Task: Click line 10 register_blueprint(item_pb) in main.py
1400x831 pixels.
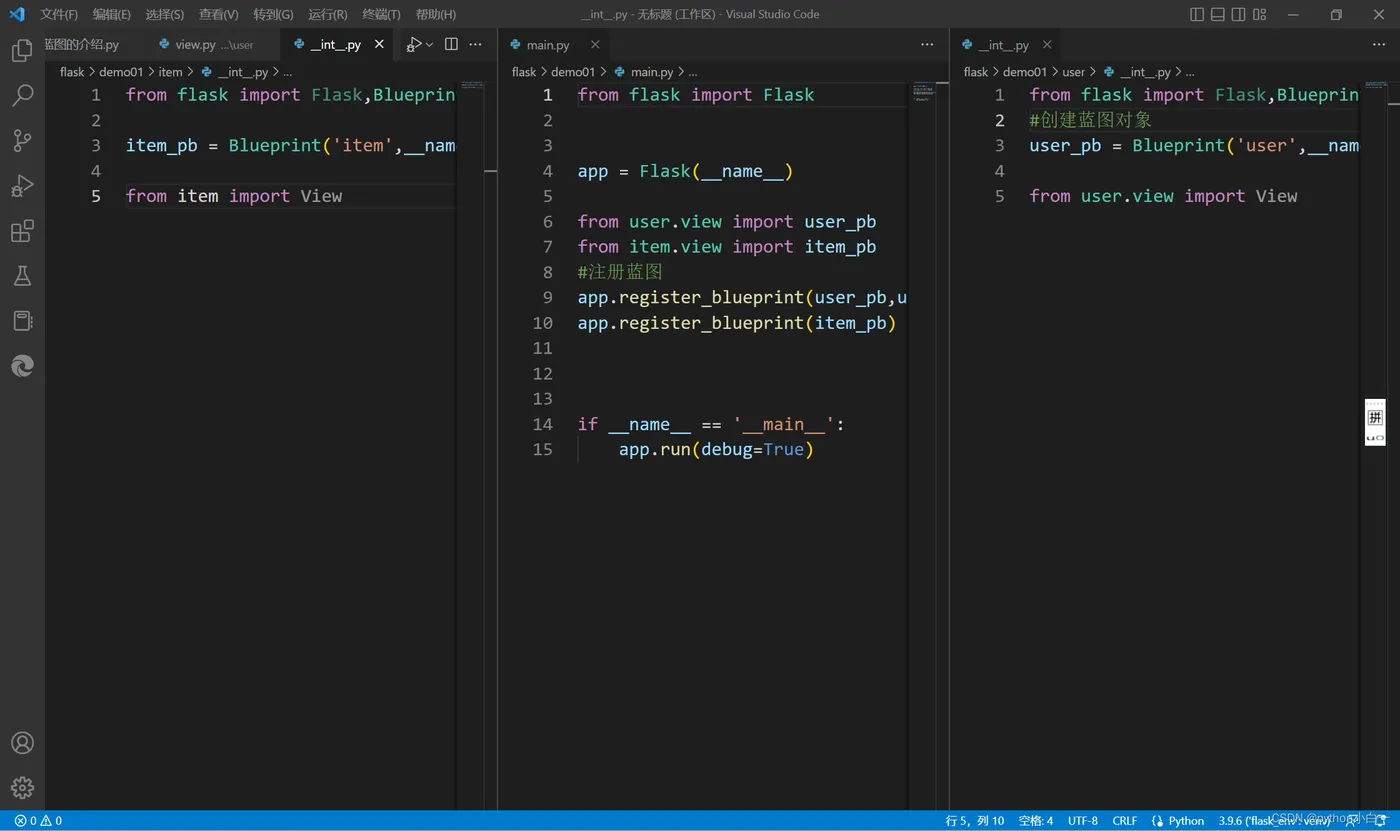Action: [x=737, y=323]
